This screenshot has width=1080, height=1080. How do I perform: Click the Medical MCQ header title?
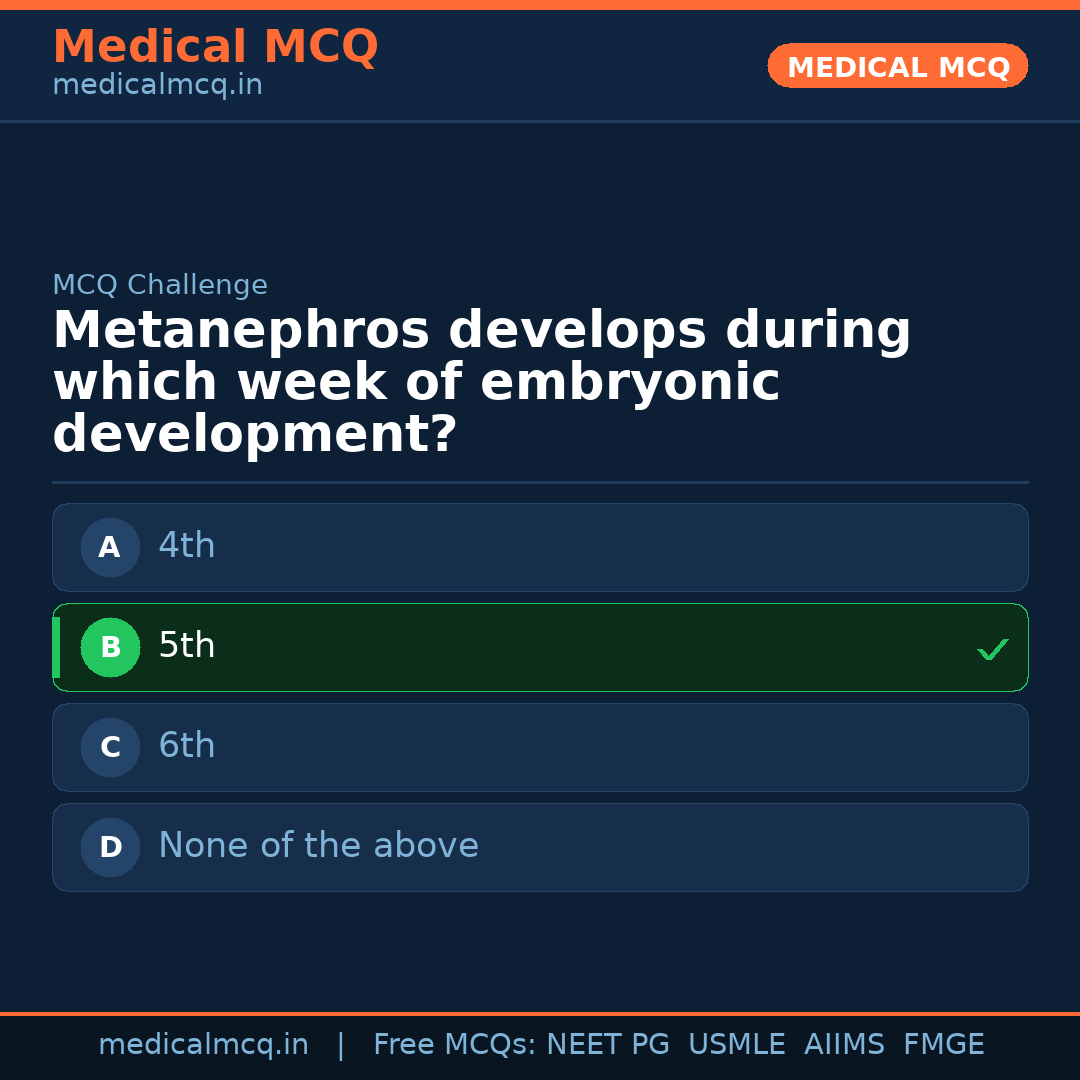(x=215, y=47)
